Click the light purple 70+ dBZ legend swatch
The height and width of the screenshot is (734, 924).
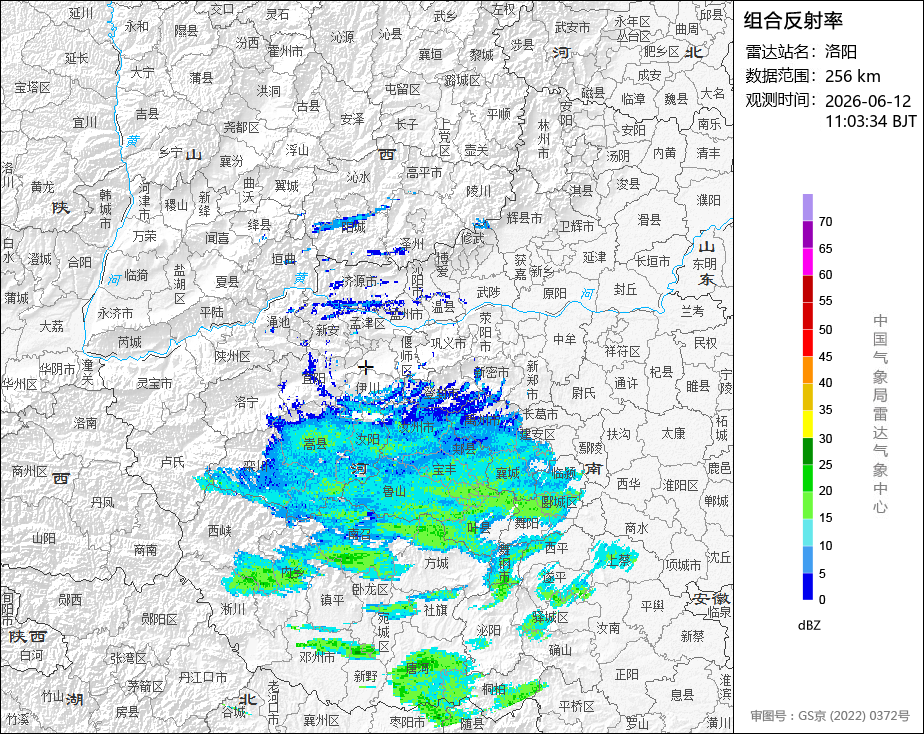(x=808, y=207)
